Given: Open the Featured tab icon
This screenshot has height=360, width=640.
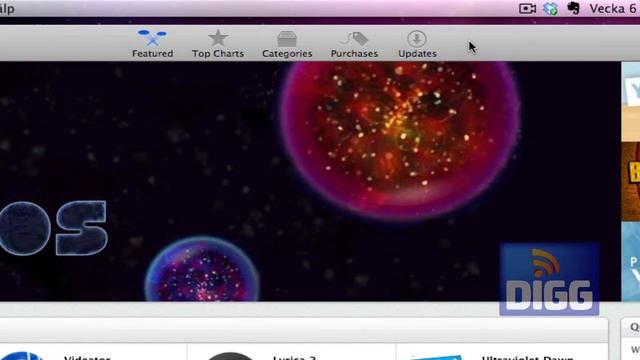Looking at the screenshot, I should coord(152,38).
